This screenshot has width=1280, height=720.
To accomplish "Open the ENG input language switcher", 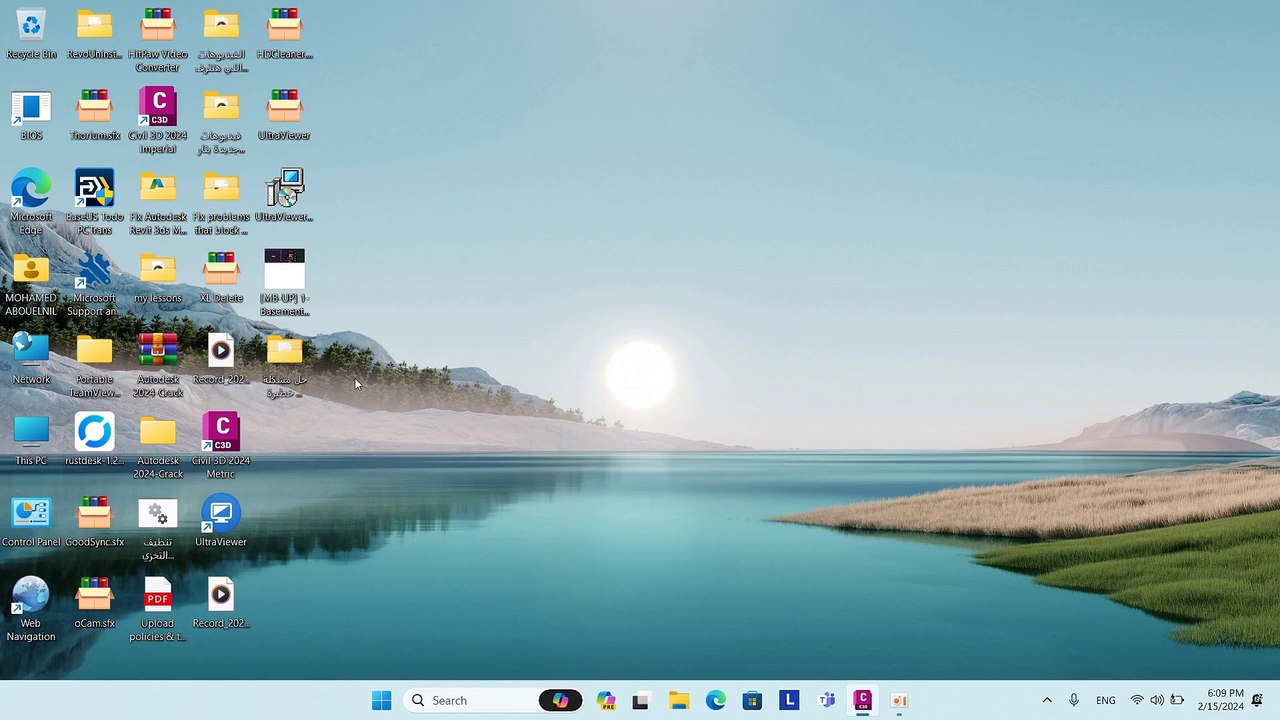I will (x=1106, y=701).
